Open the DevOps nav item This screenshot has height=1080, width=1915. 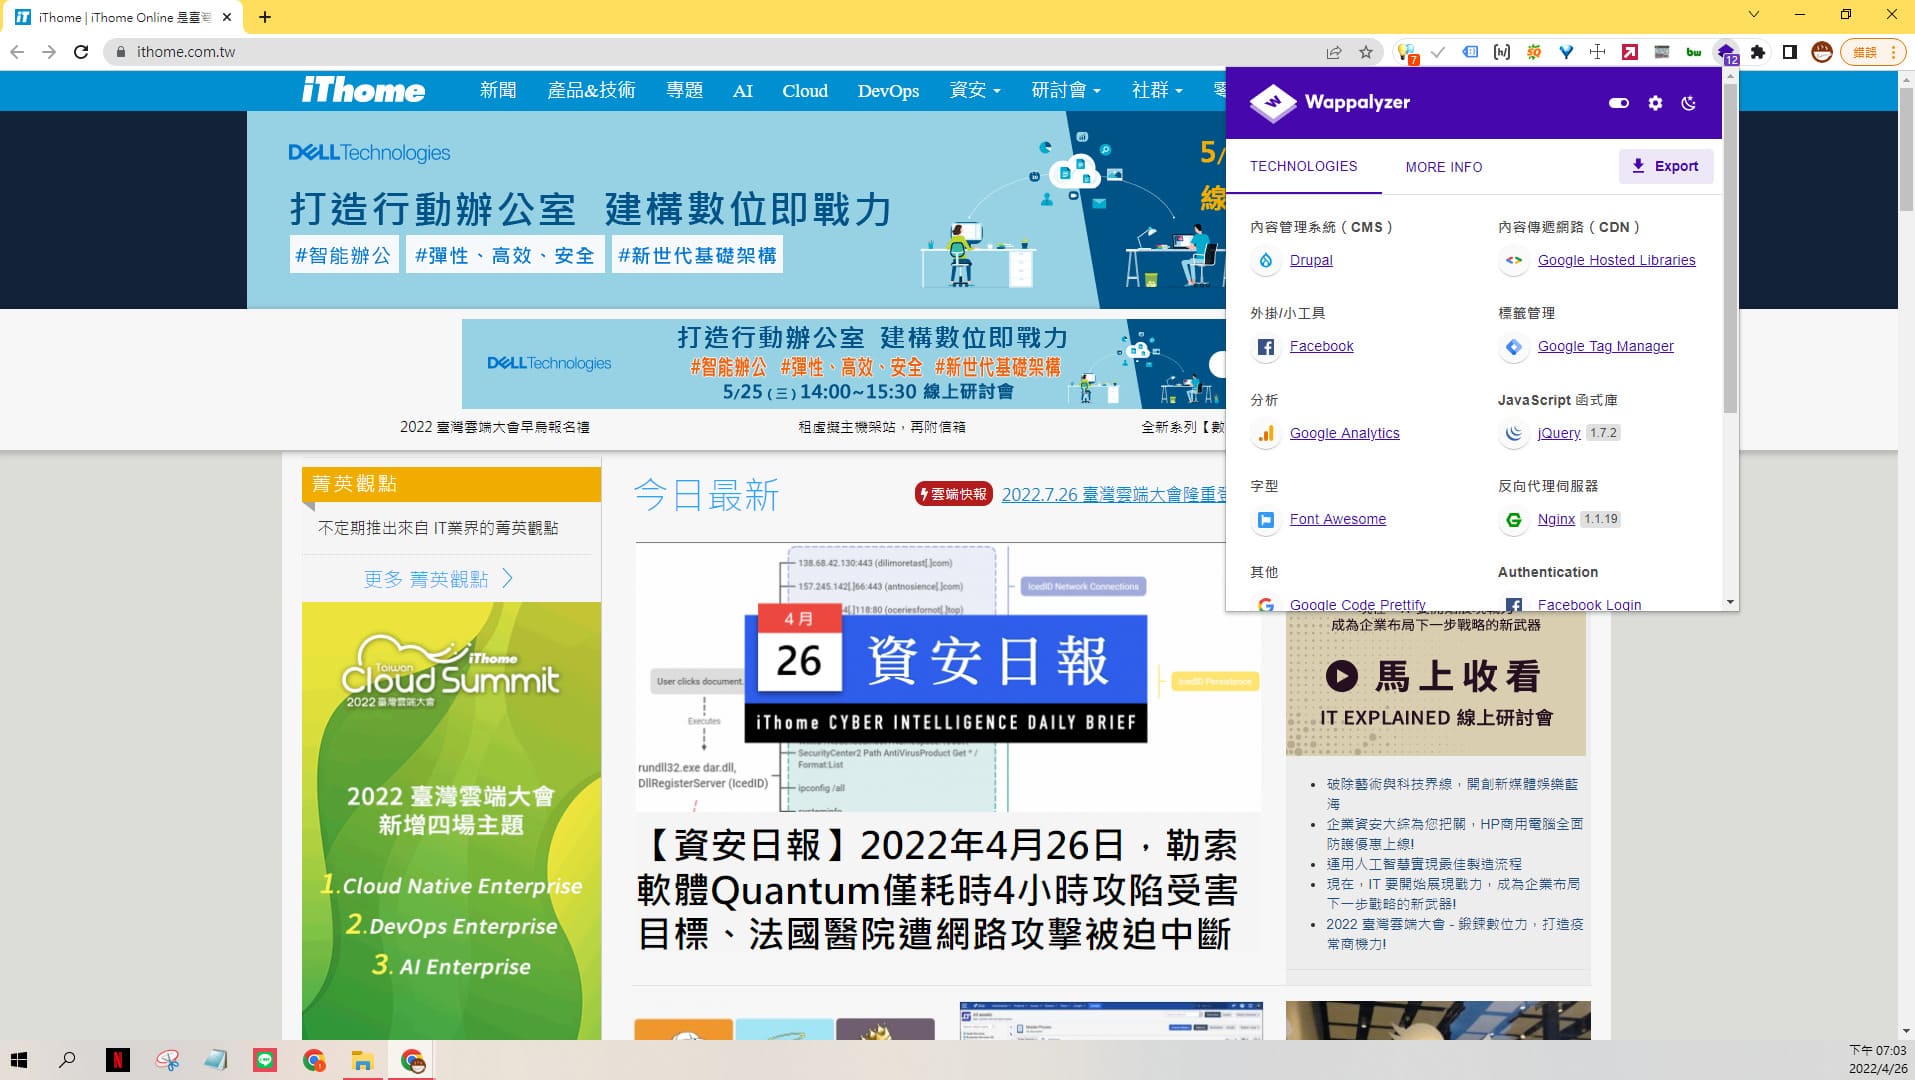[888, 90]
